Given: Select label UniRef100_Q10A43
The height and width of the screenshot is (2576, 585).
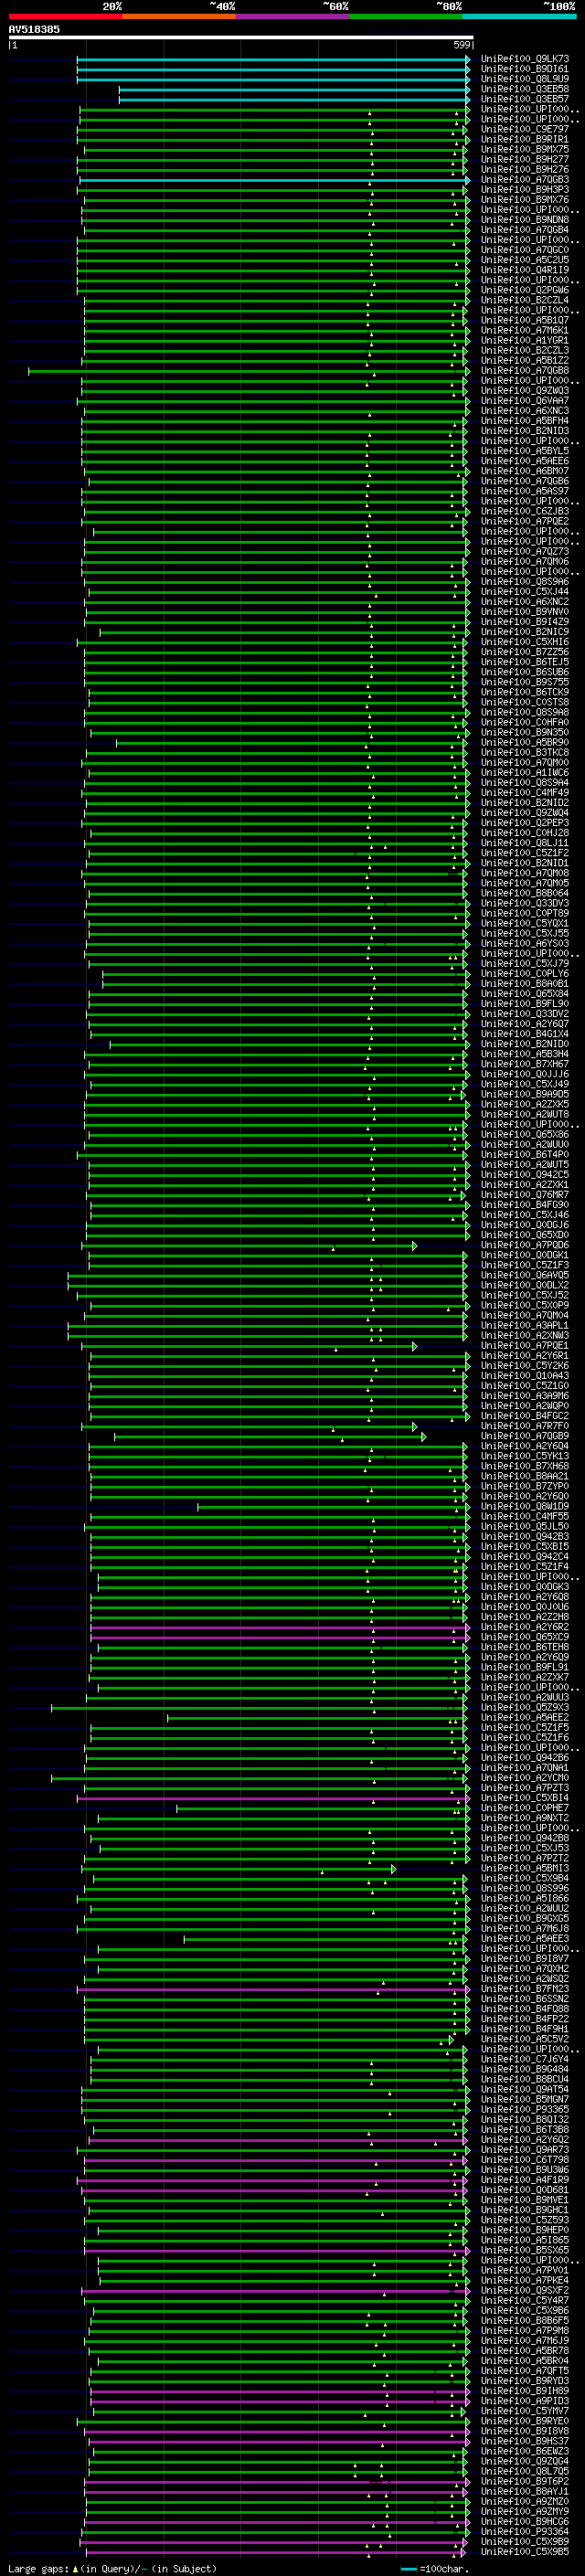Looking at the screenshot, I should coord(524,1376).
